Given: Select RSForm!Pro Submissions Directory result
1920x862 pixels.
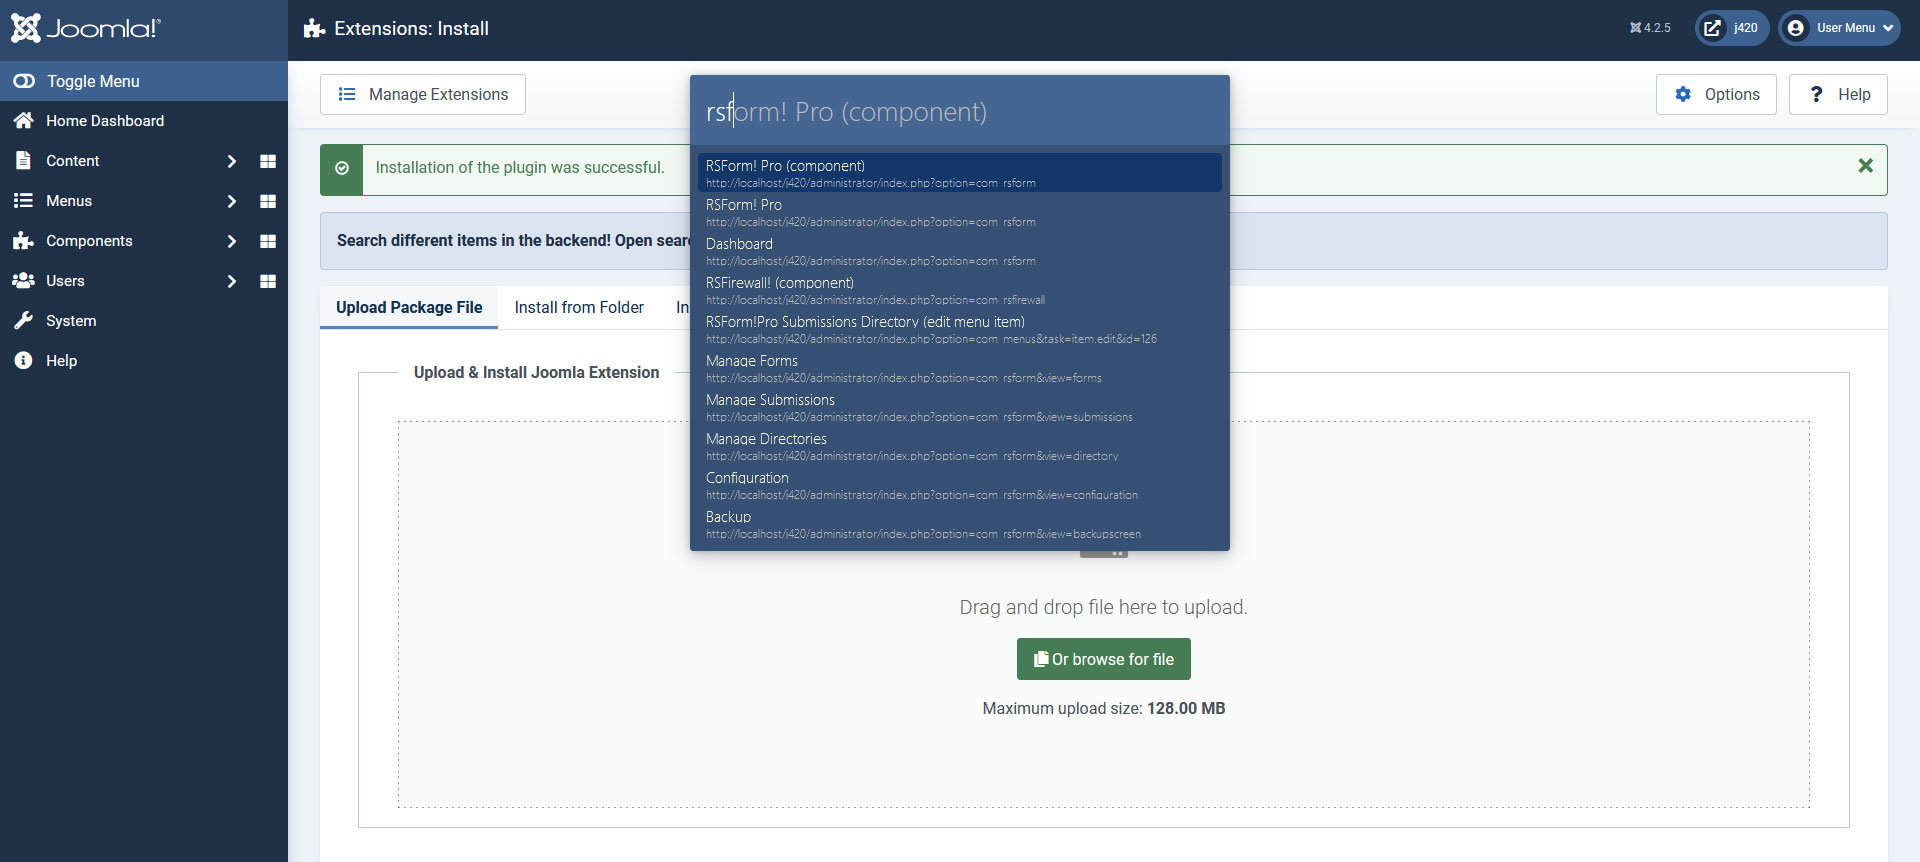Looking at the screenshot, I should pos(960,328).
